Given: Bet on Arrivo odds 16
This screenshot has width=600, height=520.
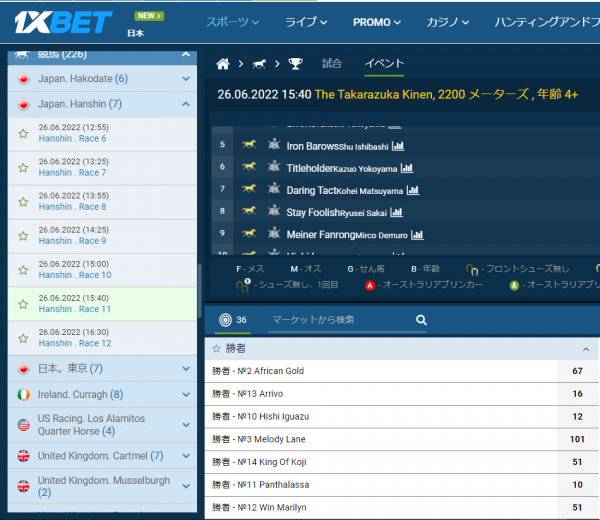Looking at the screenshot, I should pos(577,394).
